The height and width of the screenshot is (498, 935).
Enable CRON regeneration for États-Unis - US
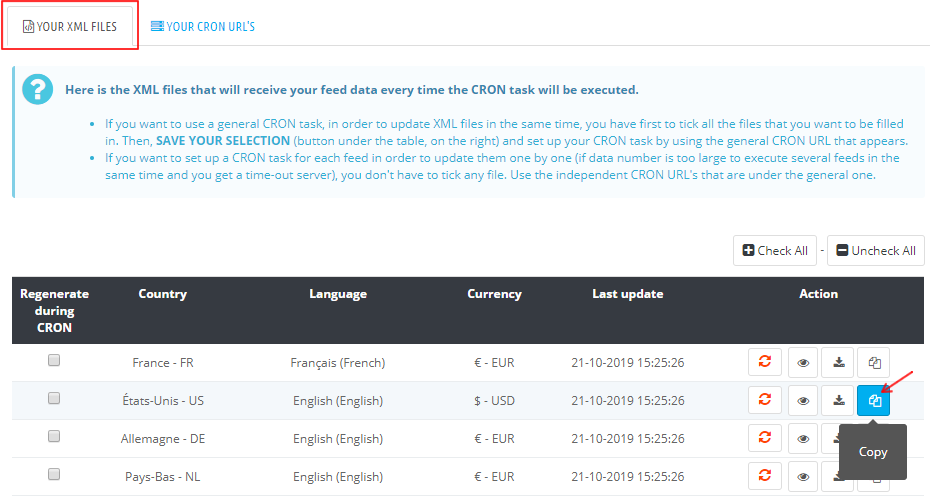click(54, 398)
